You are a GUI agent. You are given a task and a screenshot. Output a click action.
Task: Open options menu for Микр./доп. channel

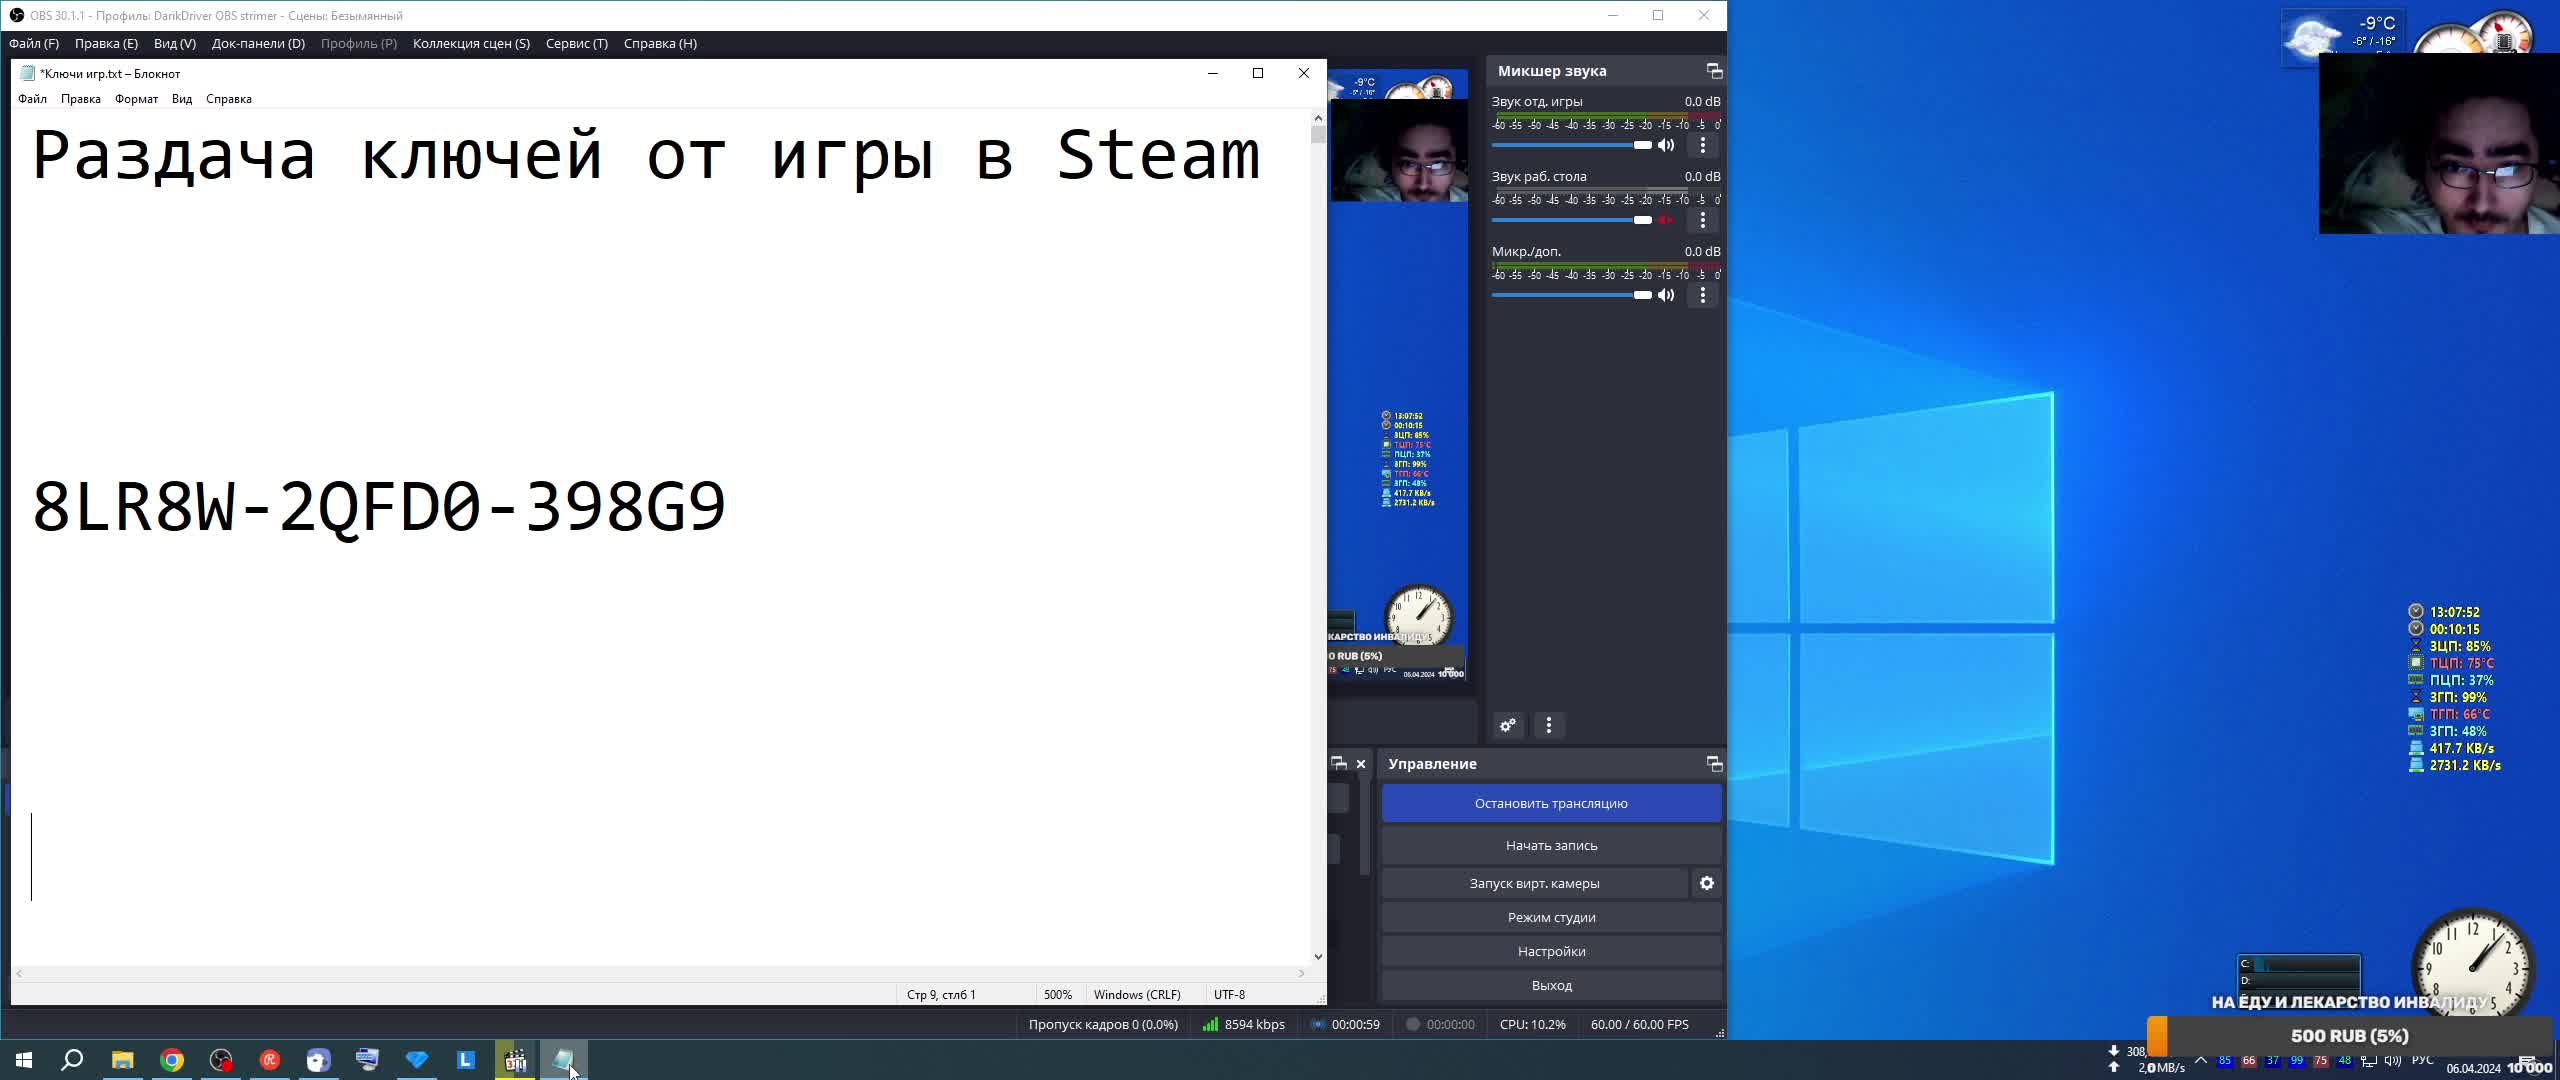(1703, 295)
